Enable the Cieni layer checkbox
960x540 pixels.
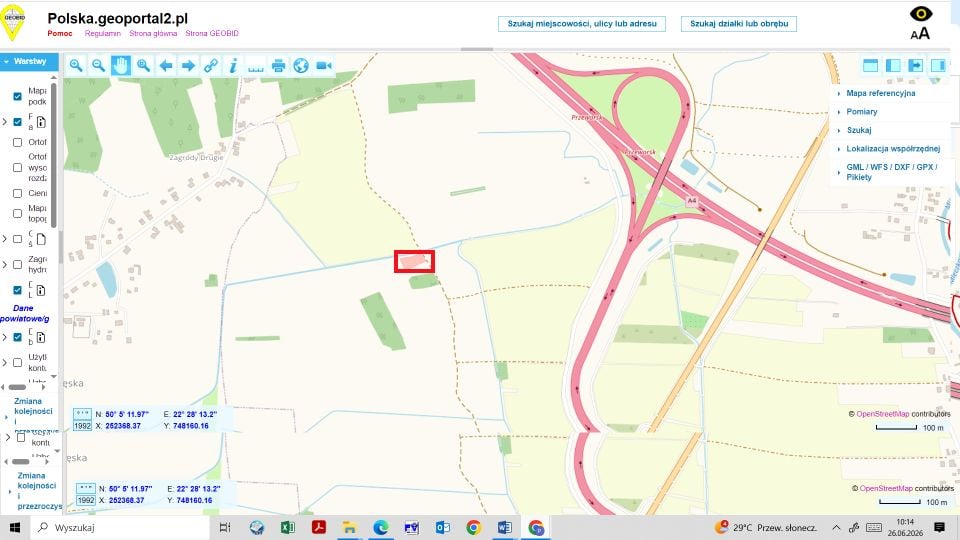(17, 193)
